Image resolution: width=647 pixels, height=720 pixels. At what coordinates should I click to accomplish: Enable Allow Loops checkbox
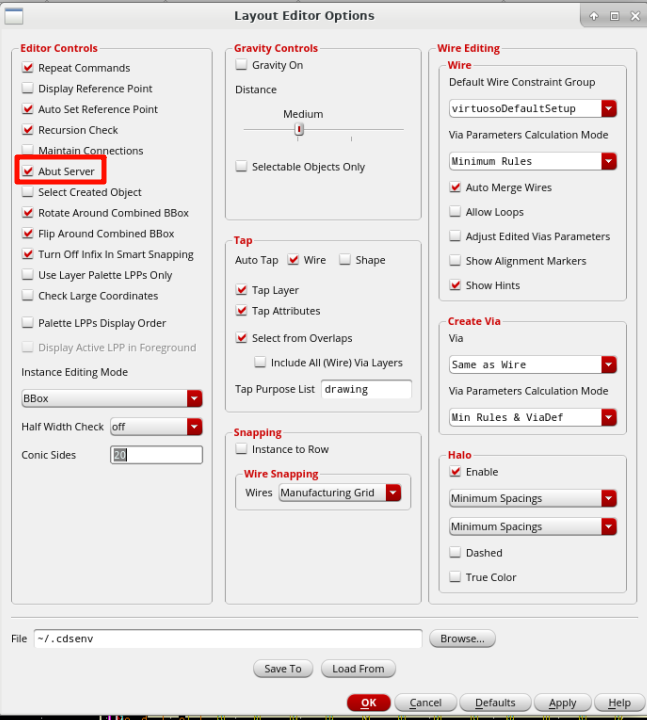[x=455, y=212]
